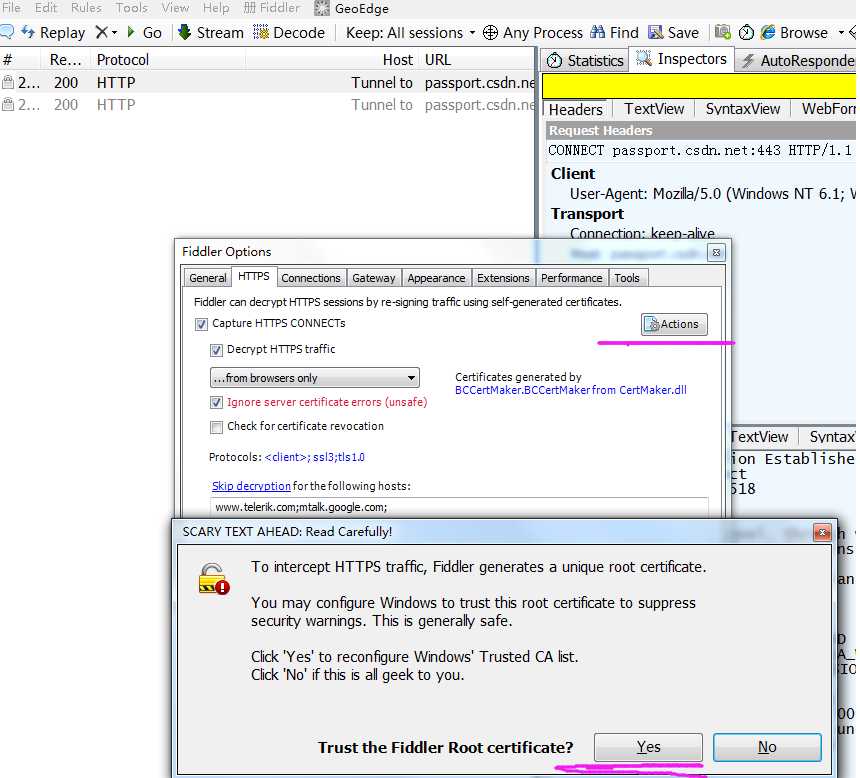The height and width of the screenshot is (778, 860).
Task: Open the request Headers inspector tab
Action: click(576, 109)
